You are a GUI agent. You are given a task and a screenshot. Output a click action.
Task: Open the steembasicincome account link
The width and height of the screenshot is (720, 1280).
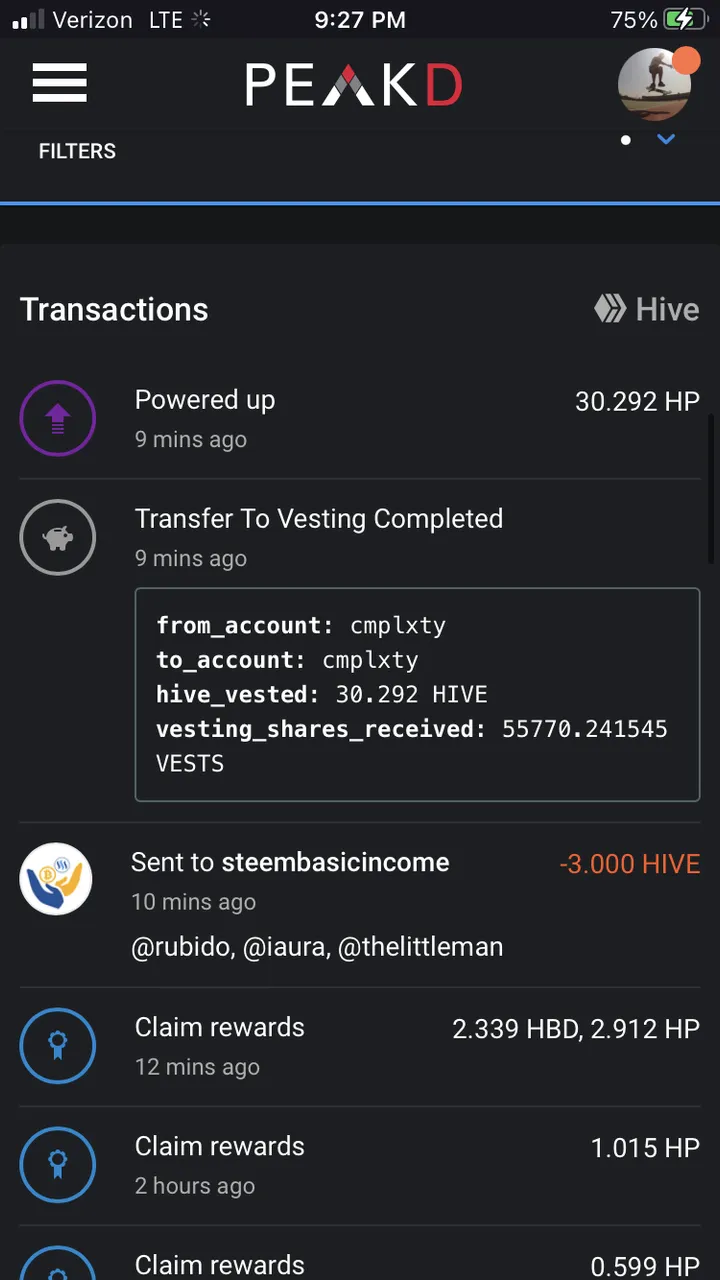(x=335, y=862)
